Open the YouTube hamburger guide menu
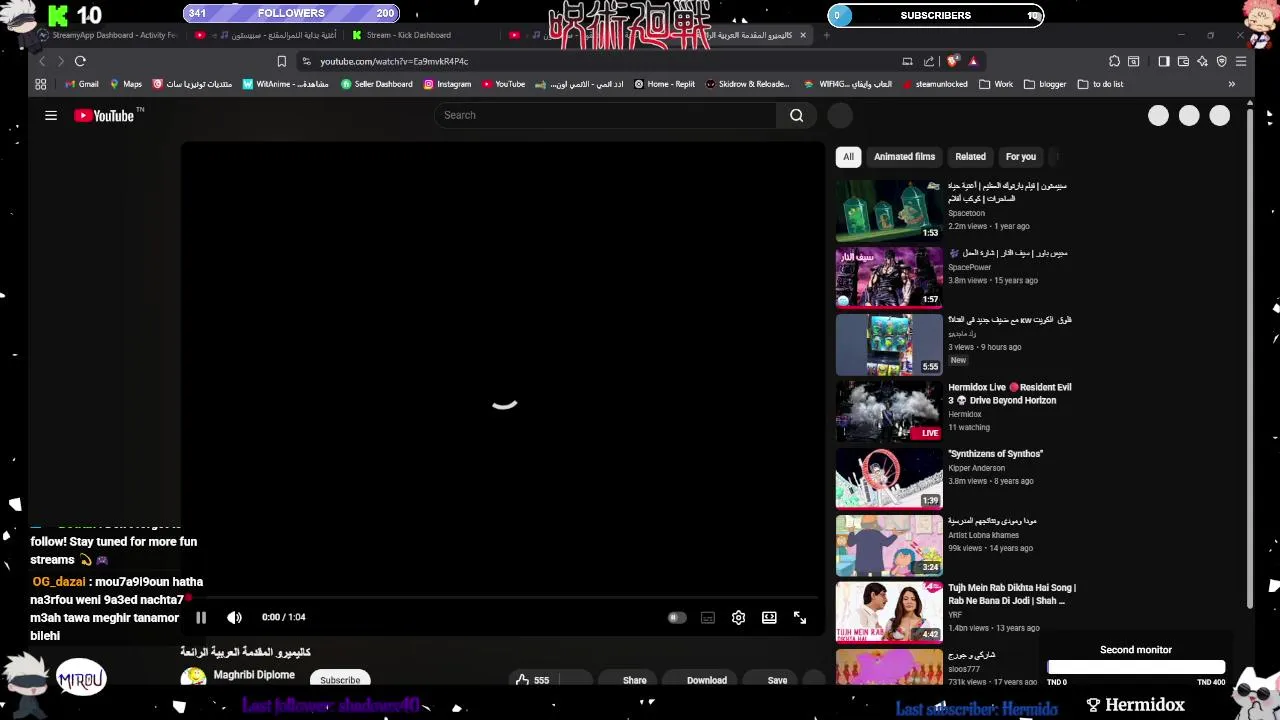This screenshot has height=720, width=1280. [x=51, y=115]
